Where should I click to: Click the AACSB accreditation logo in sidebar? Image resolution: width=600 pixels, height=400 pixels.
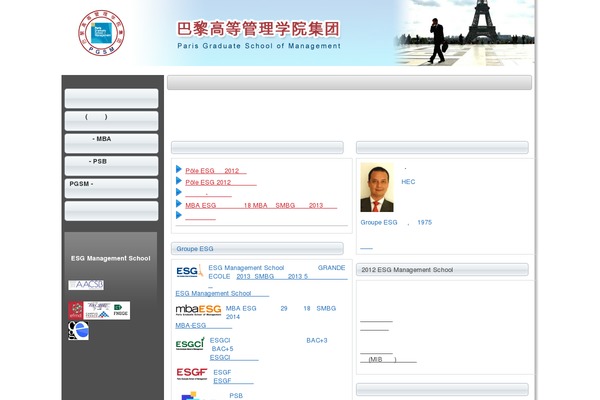(x=86, y=285)
